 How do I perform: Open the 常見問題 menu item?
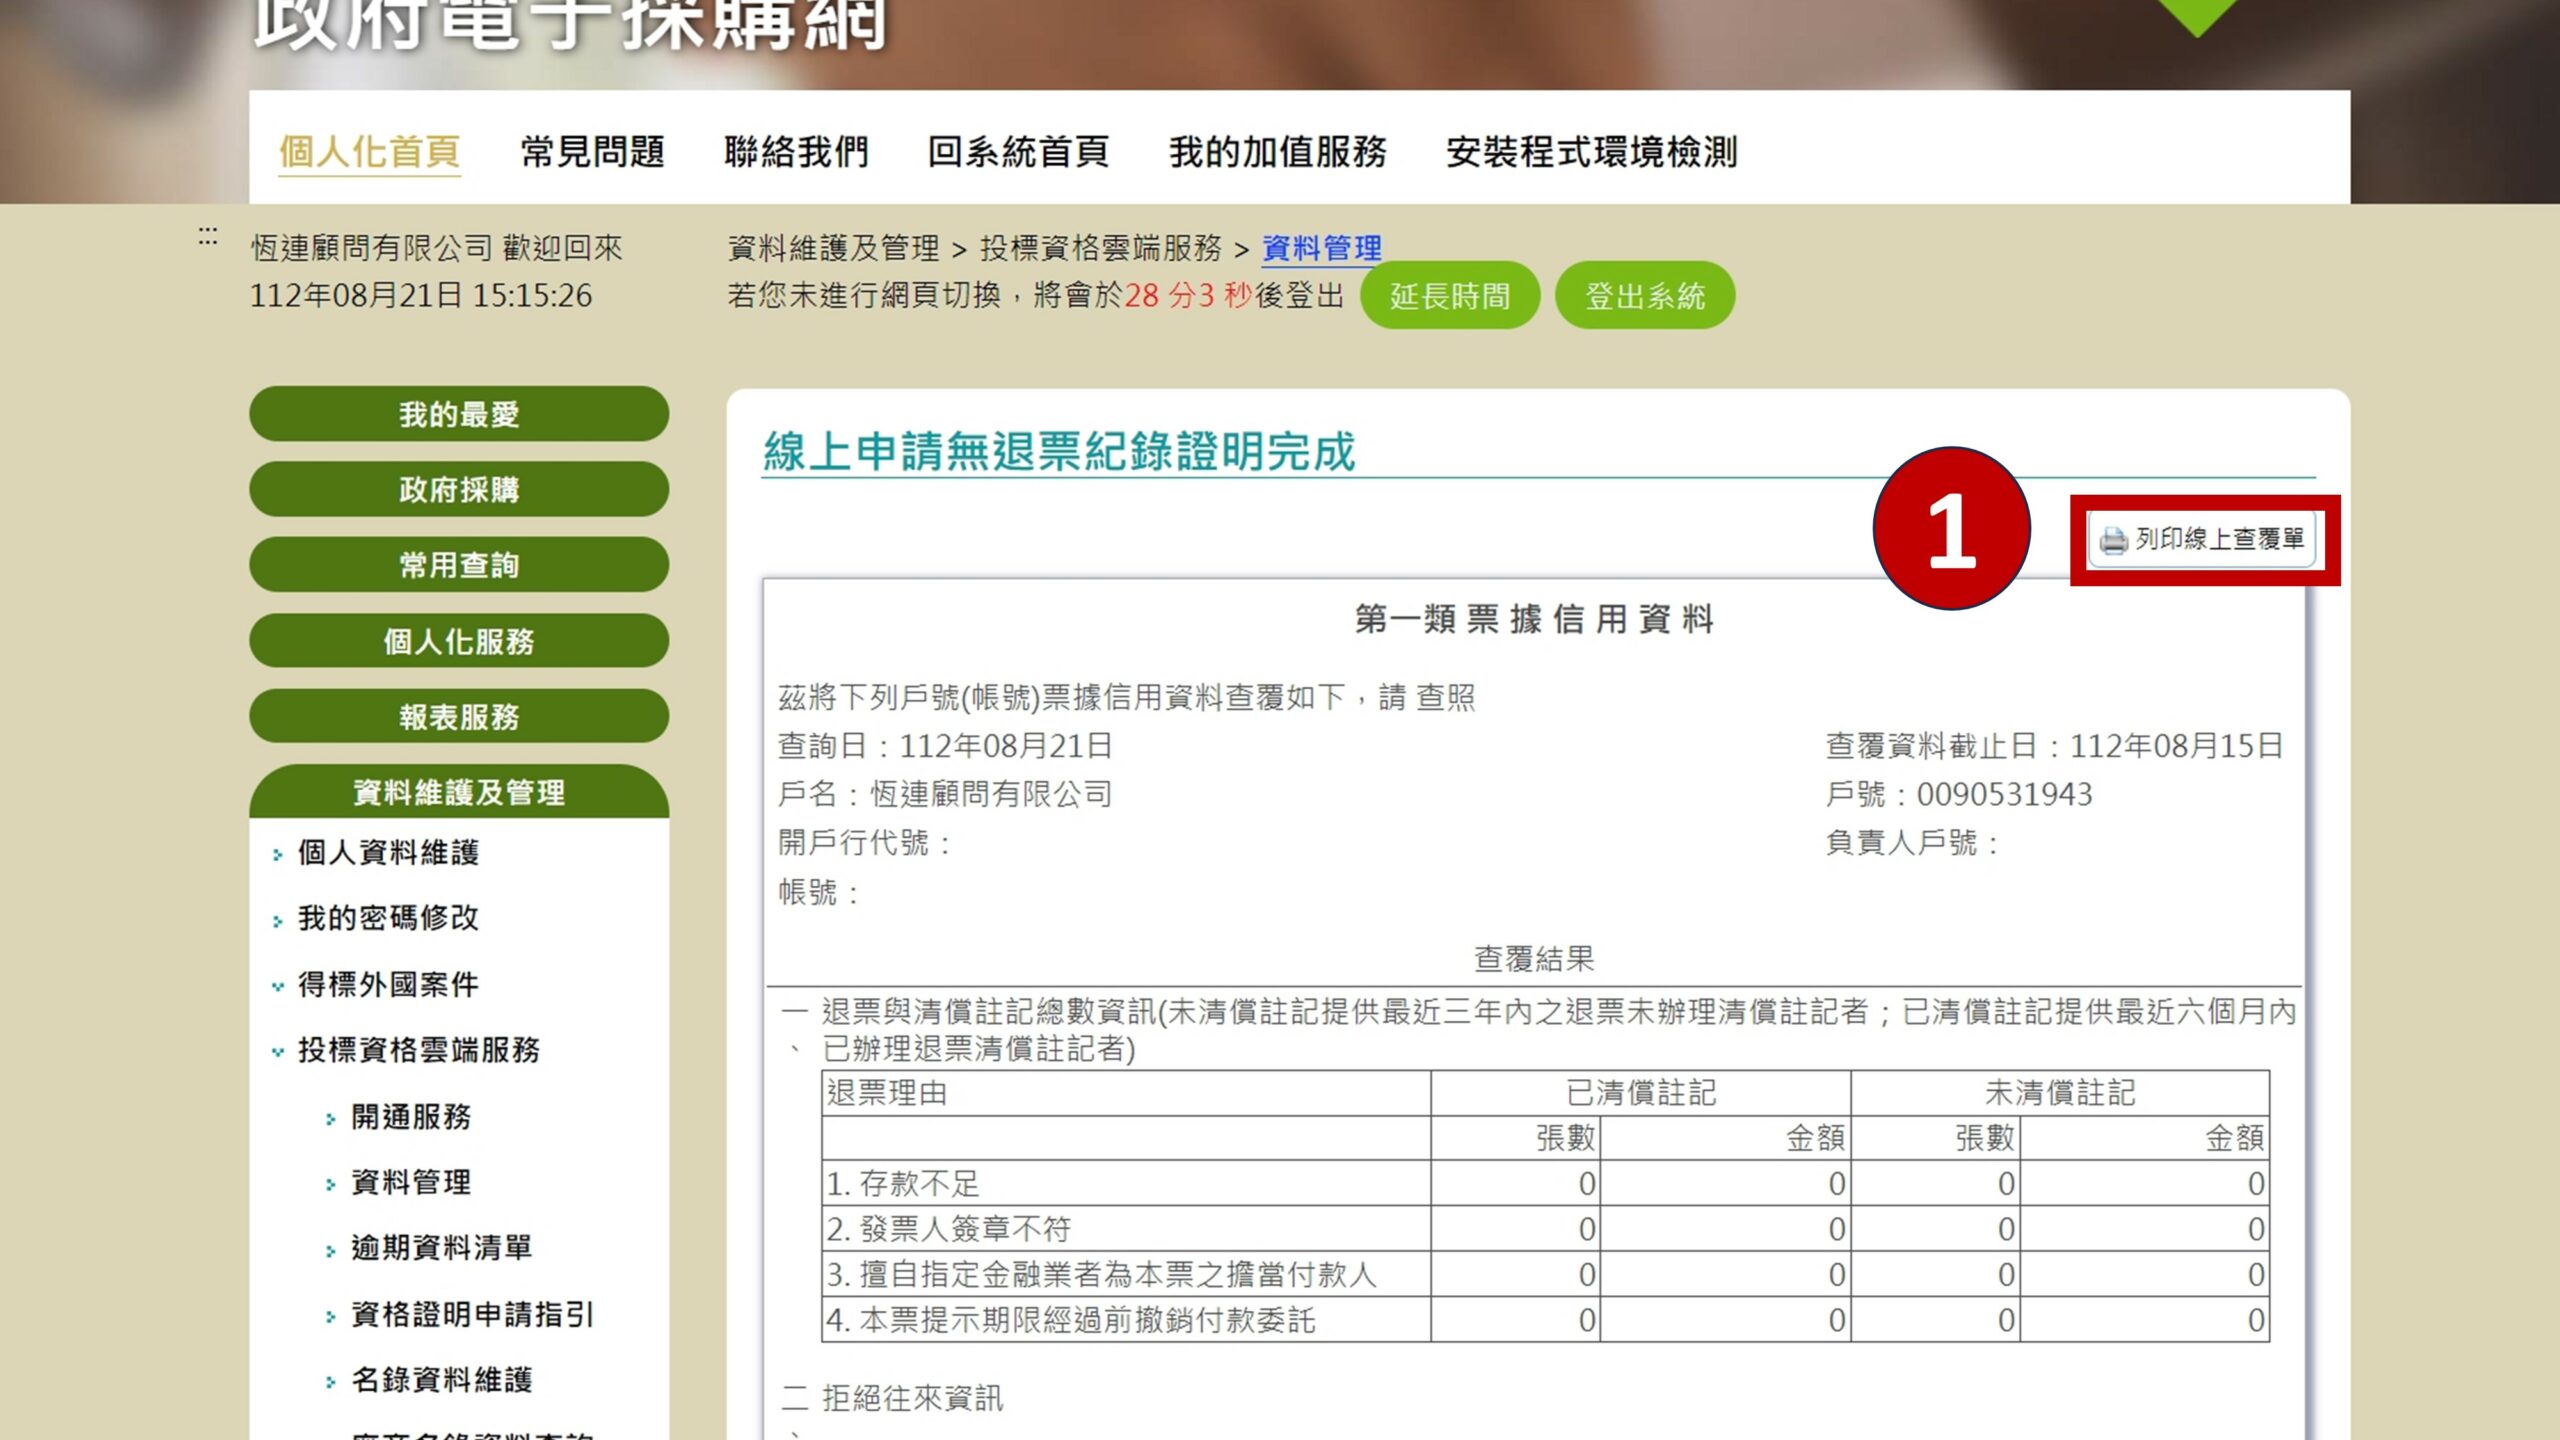click(594, 152)
